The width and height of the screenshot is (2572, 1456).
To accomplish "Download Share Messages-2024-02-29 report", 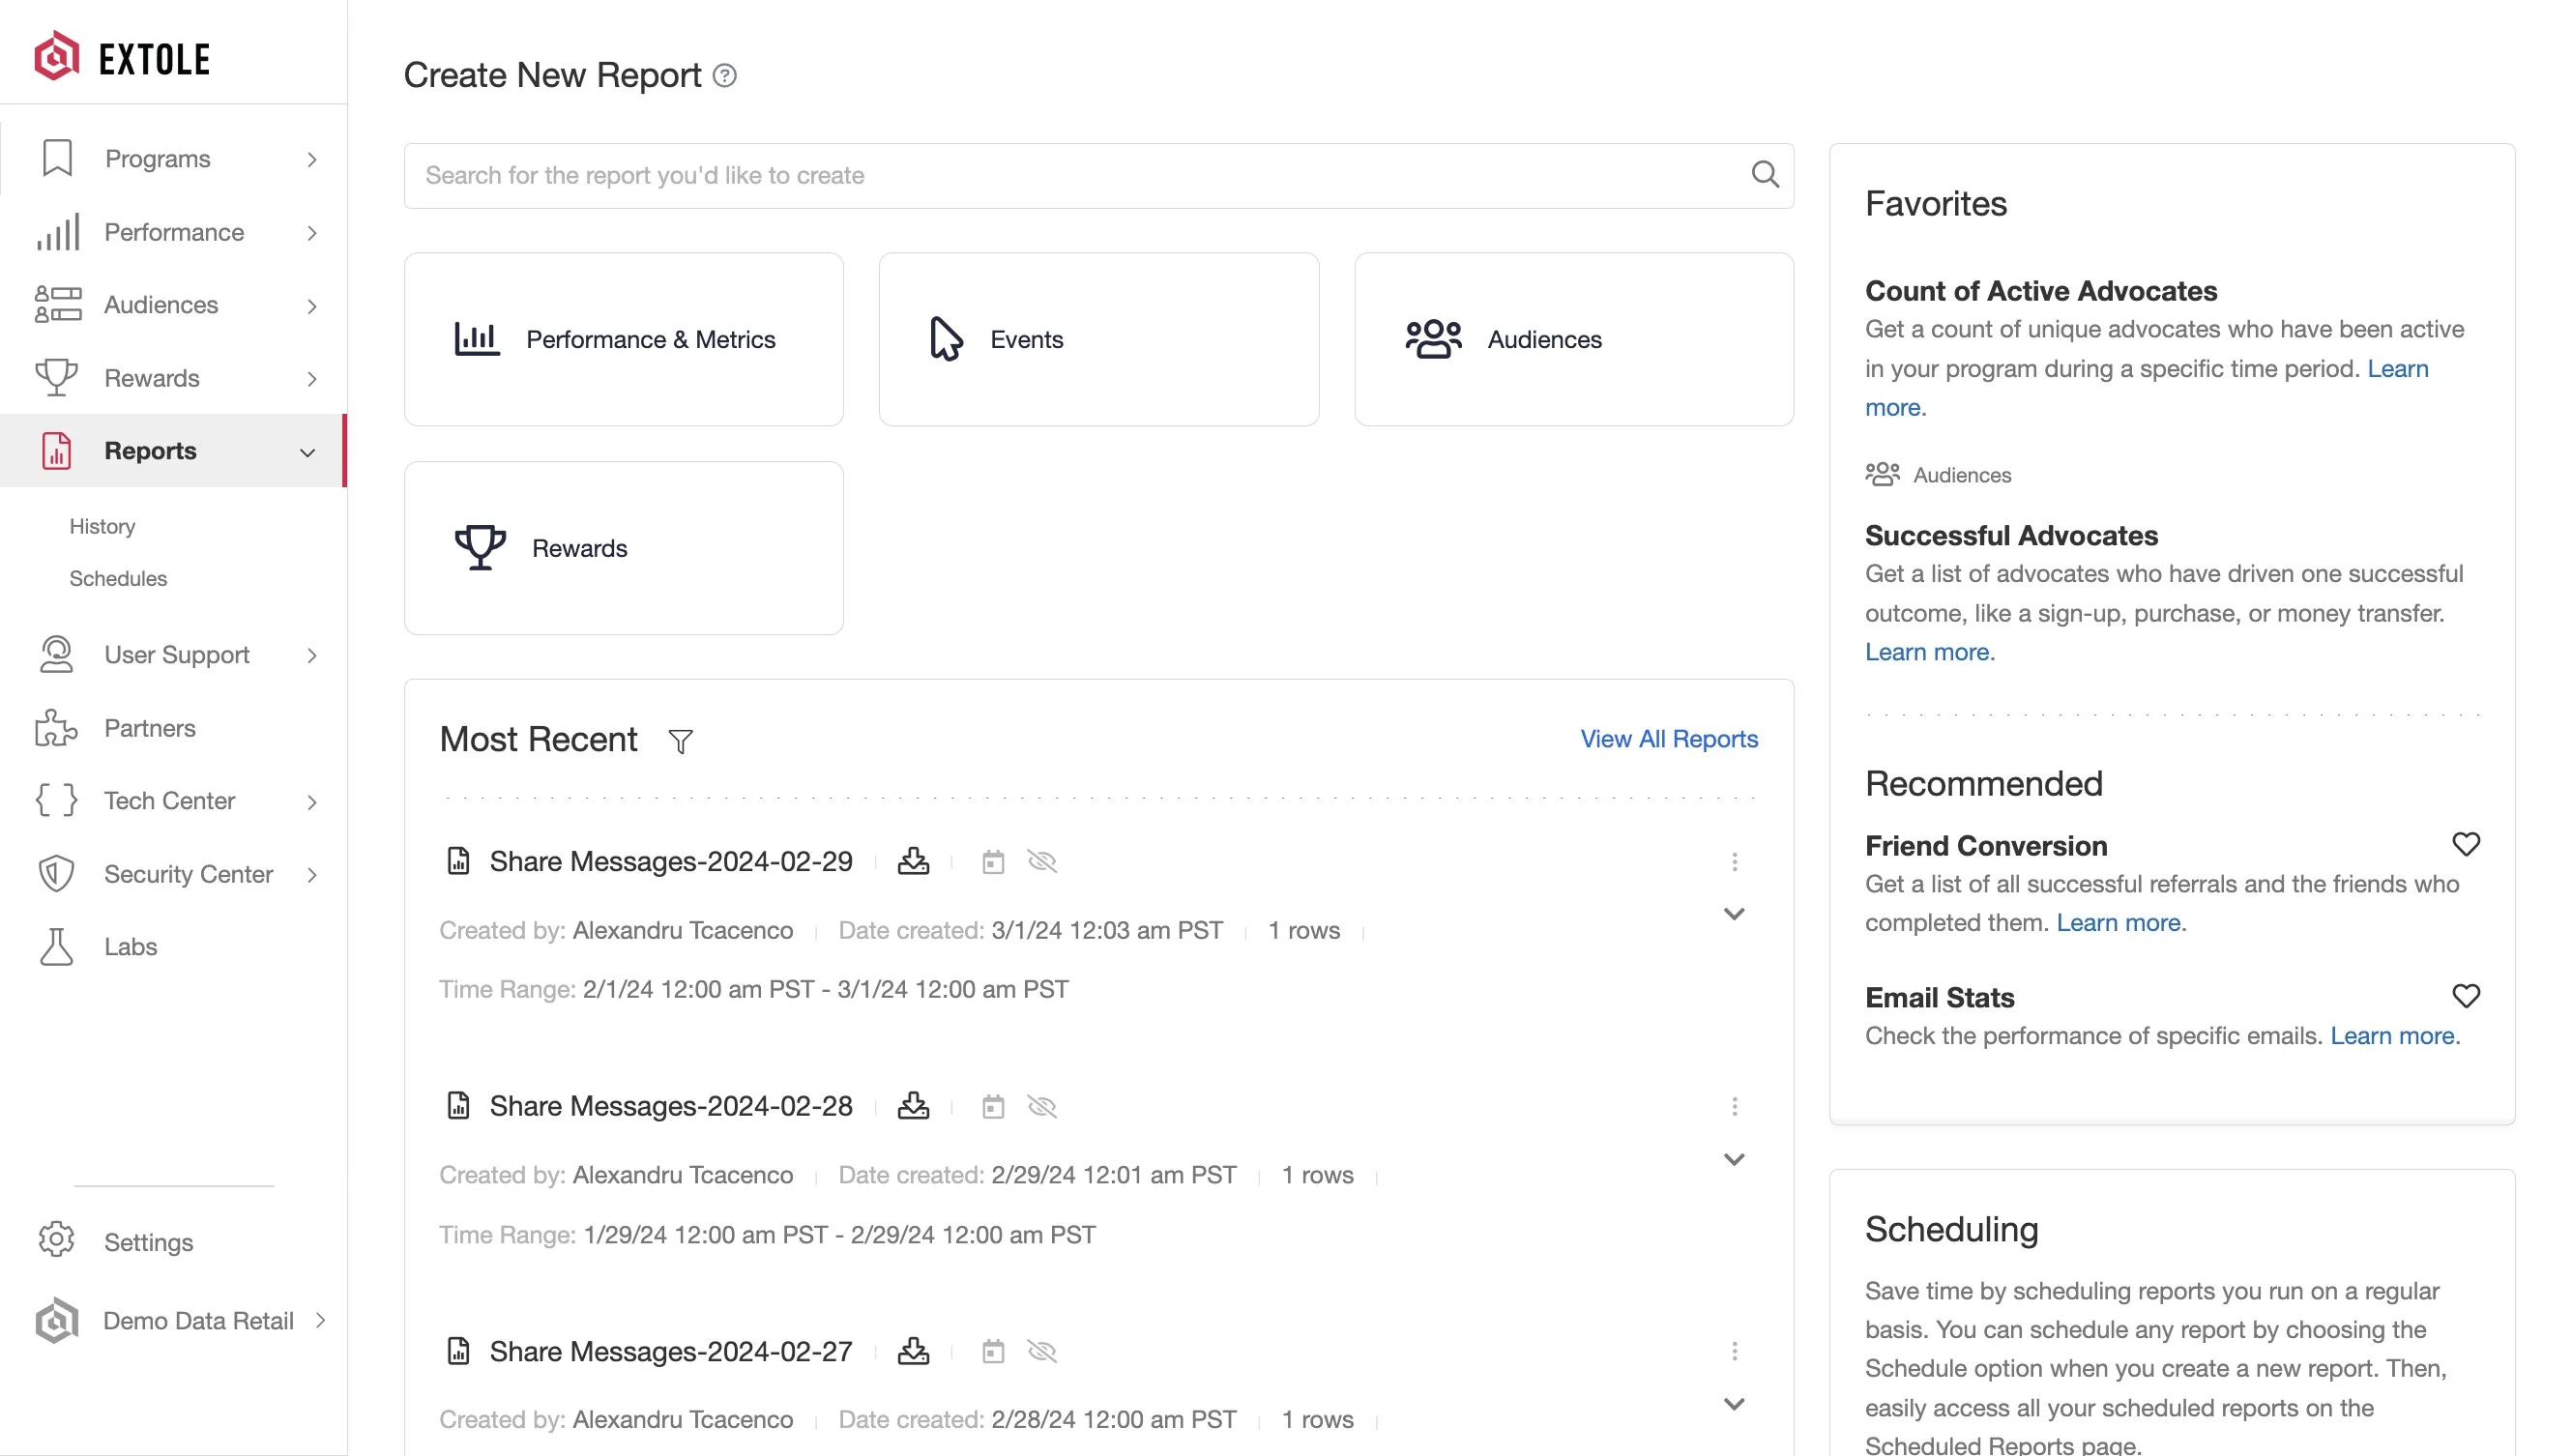I will (x=913, y=861).
